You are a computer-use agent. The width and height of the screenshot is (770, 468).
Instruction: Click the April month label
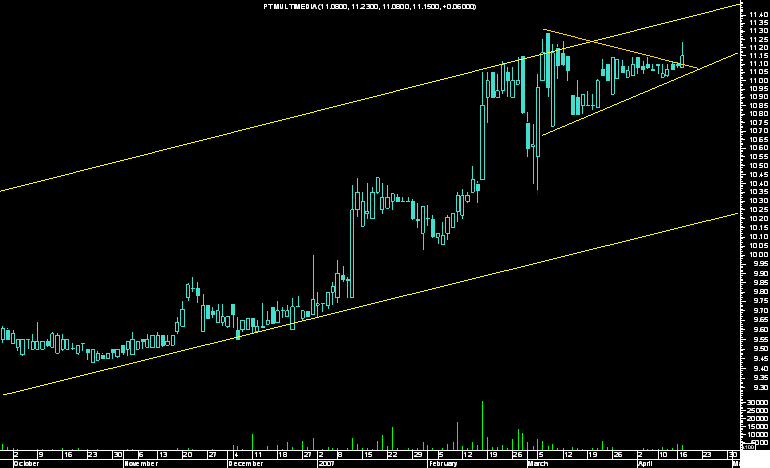pos(646,464)
